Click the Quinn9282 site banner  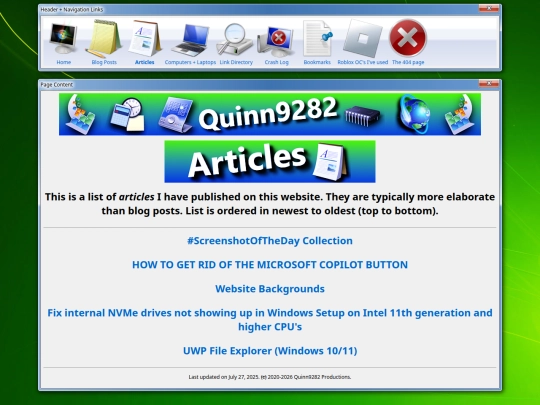point(270,114)
